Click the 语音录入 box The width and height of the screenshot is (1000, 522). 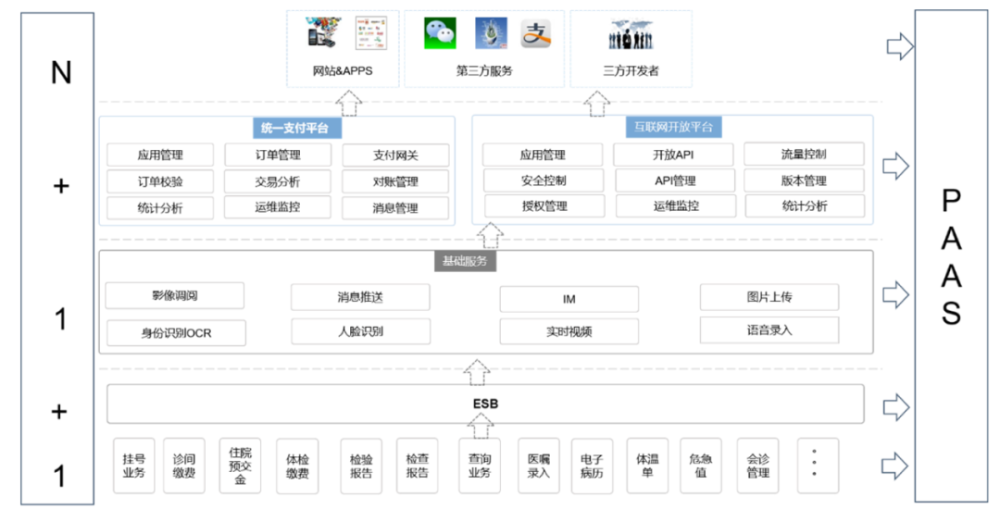[x=770, y=331]
